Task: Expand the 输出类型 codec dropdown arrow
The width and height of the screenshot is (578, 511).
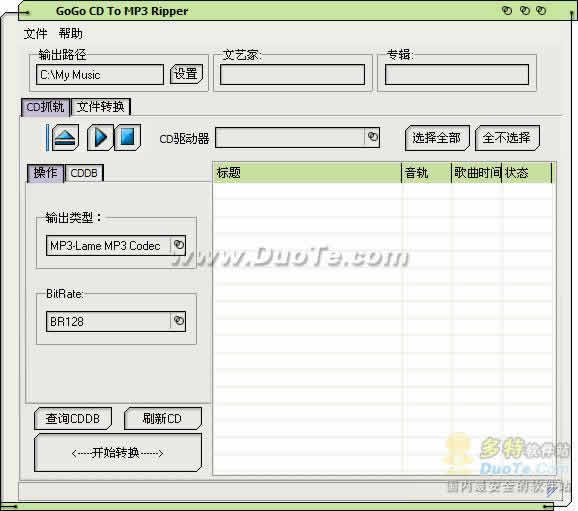Action: tap(178, 245)
